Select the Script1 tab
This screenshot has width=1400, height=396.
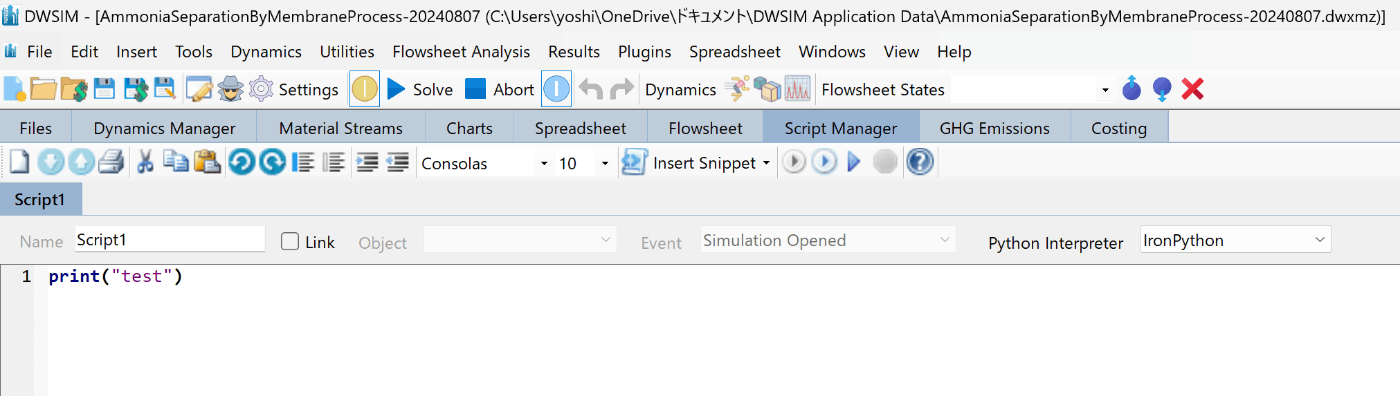point(40,200)
